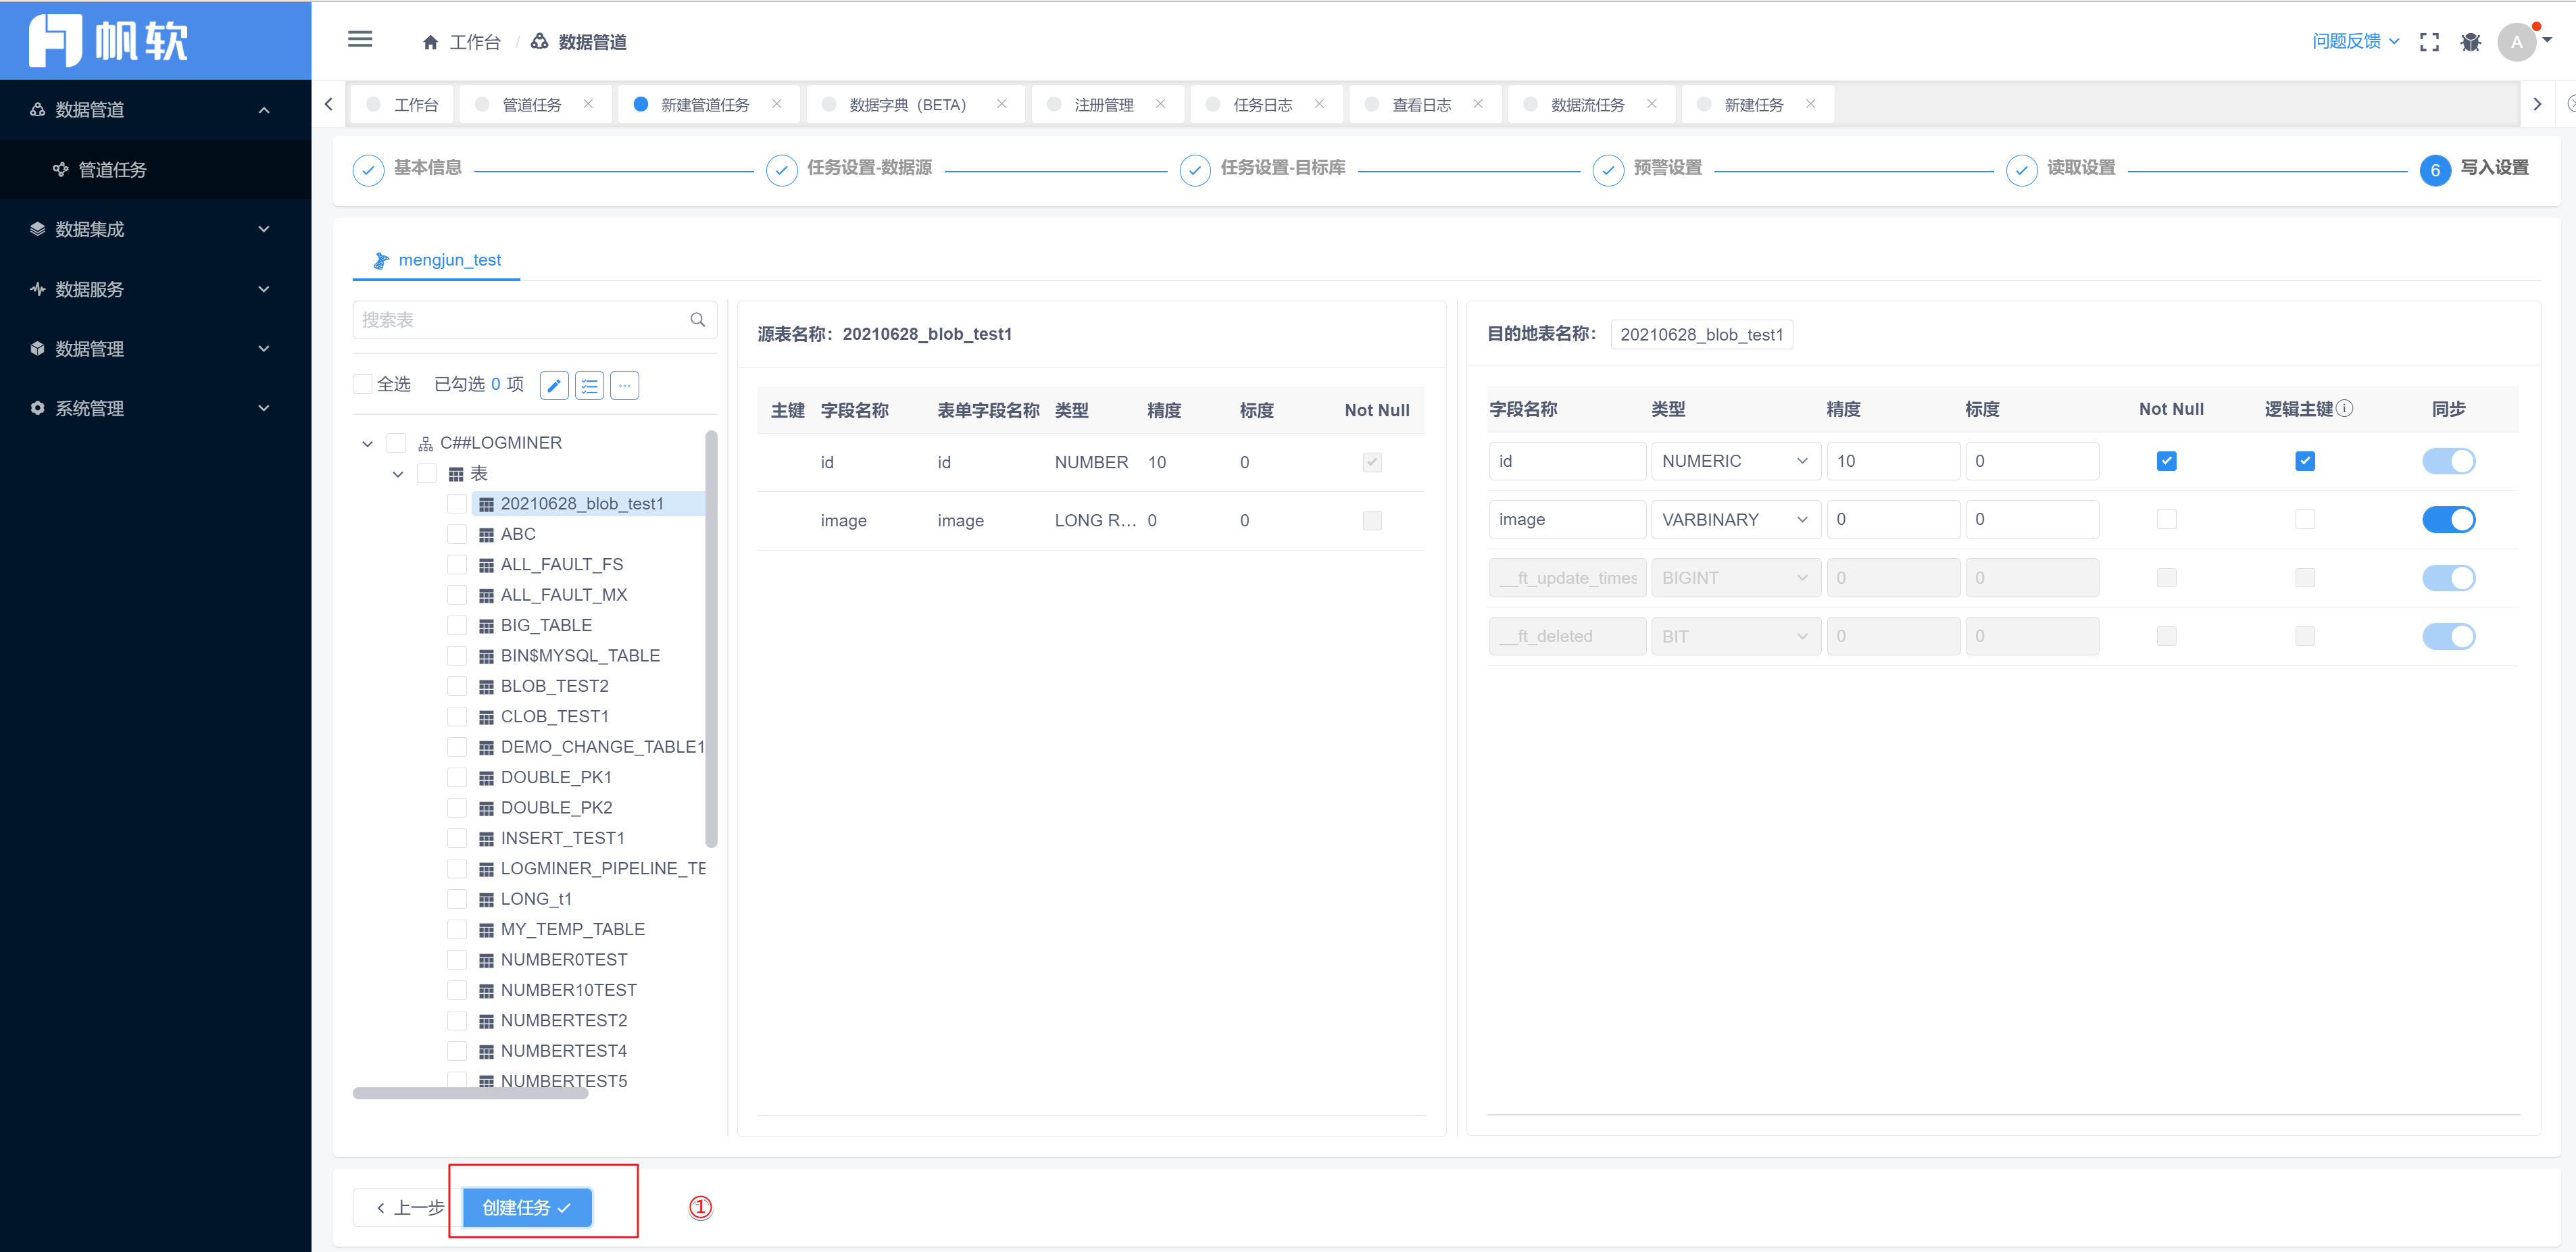Image resolution: width=2576 pixels, height=1252 pixels.
Task: Click the 搜索表 search input field
Action: pyautogui.click(x=520, y=320)
